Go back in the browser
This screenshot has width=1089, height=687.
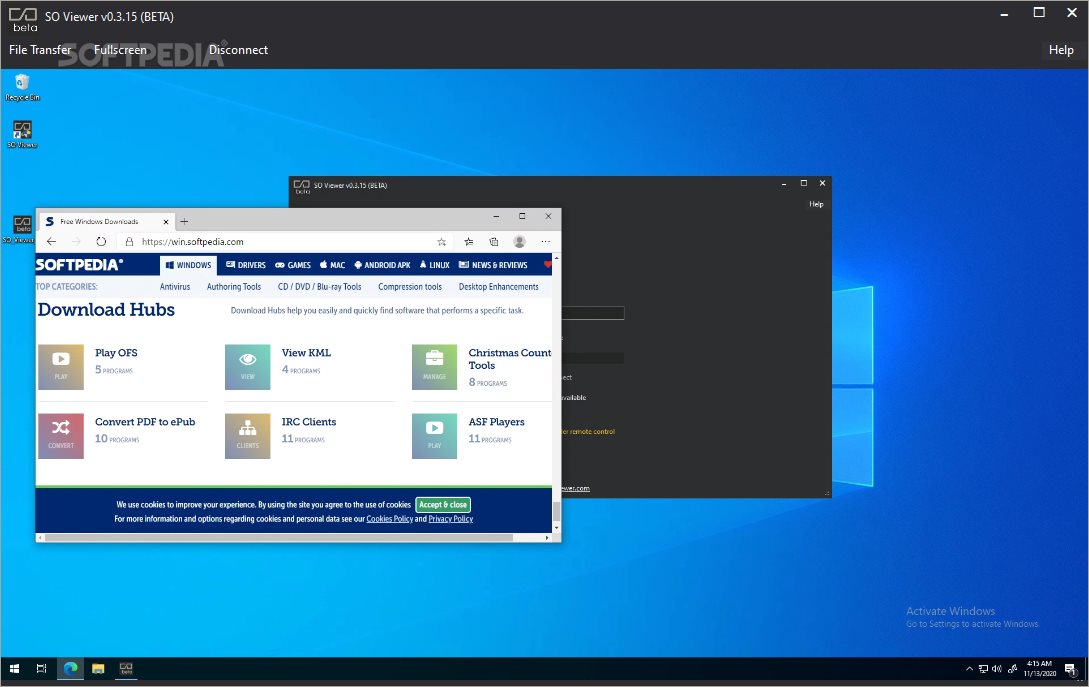pos(51,242)
